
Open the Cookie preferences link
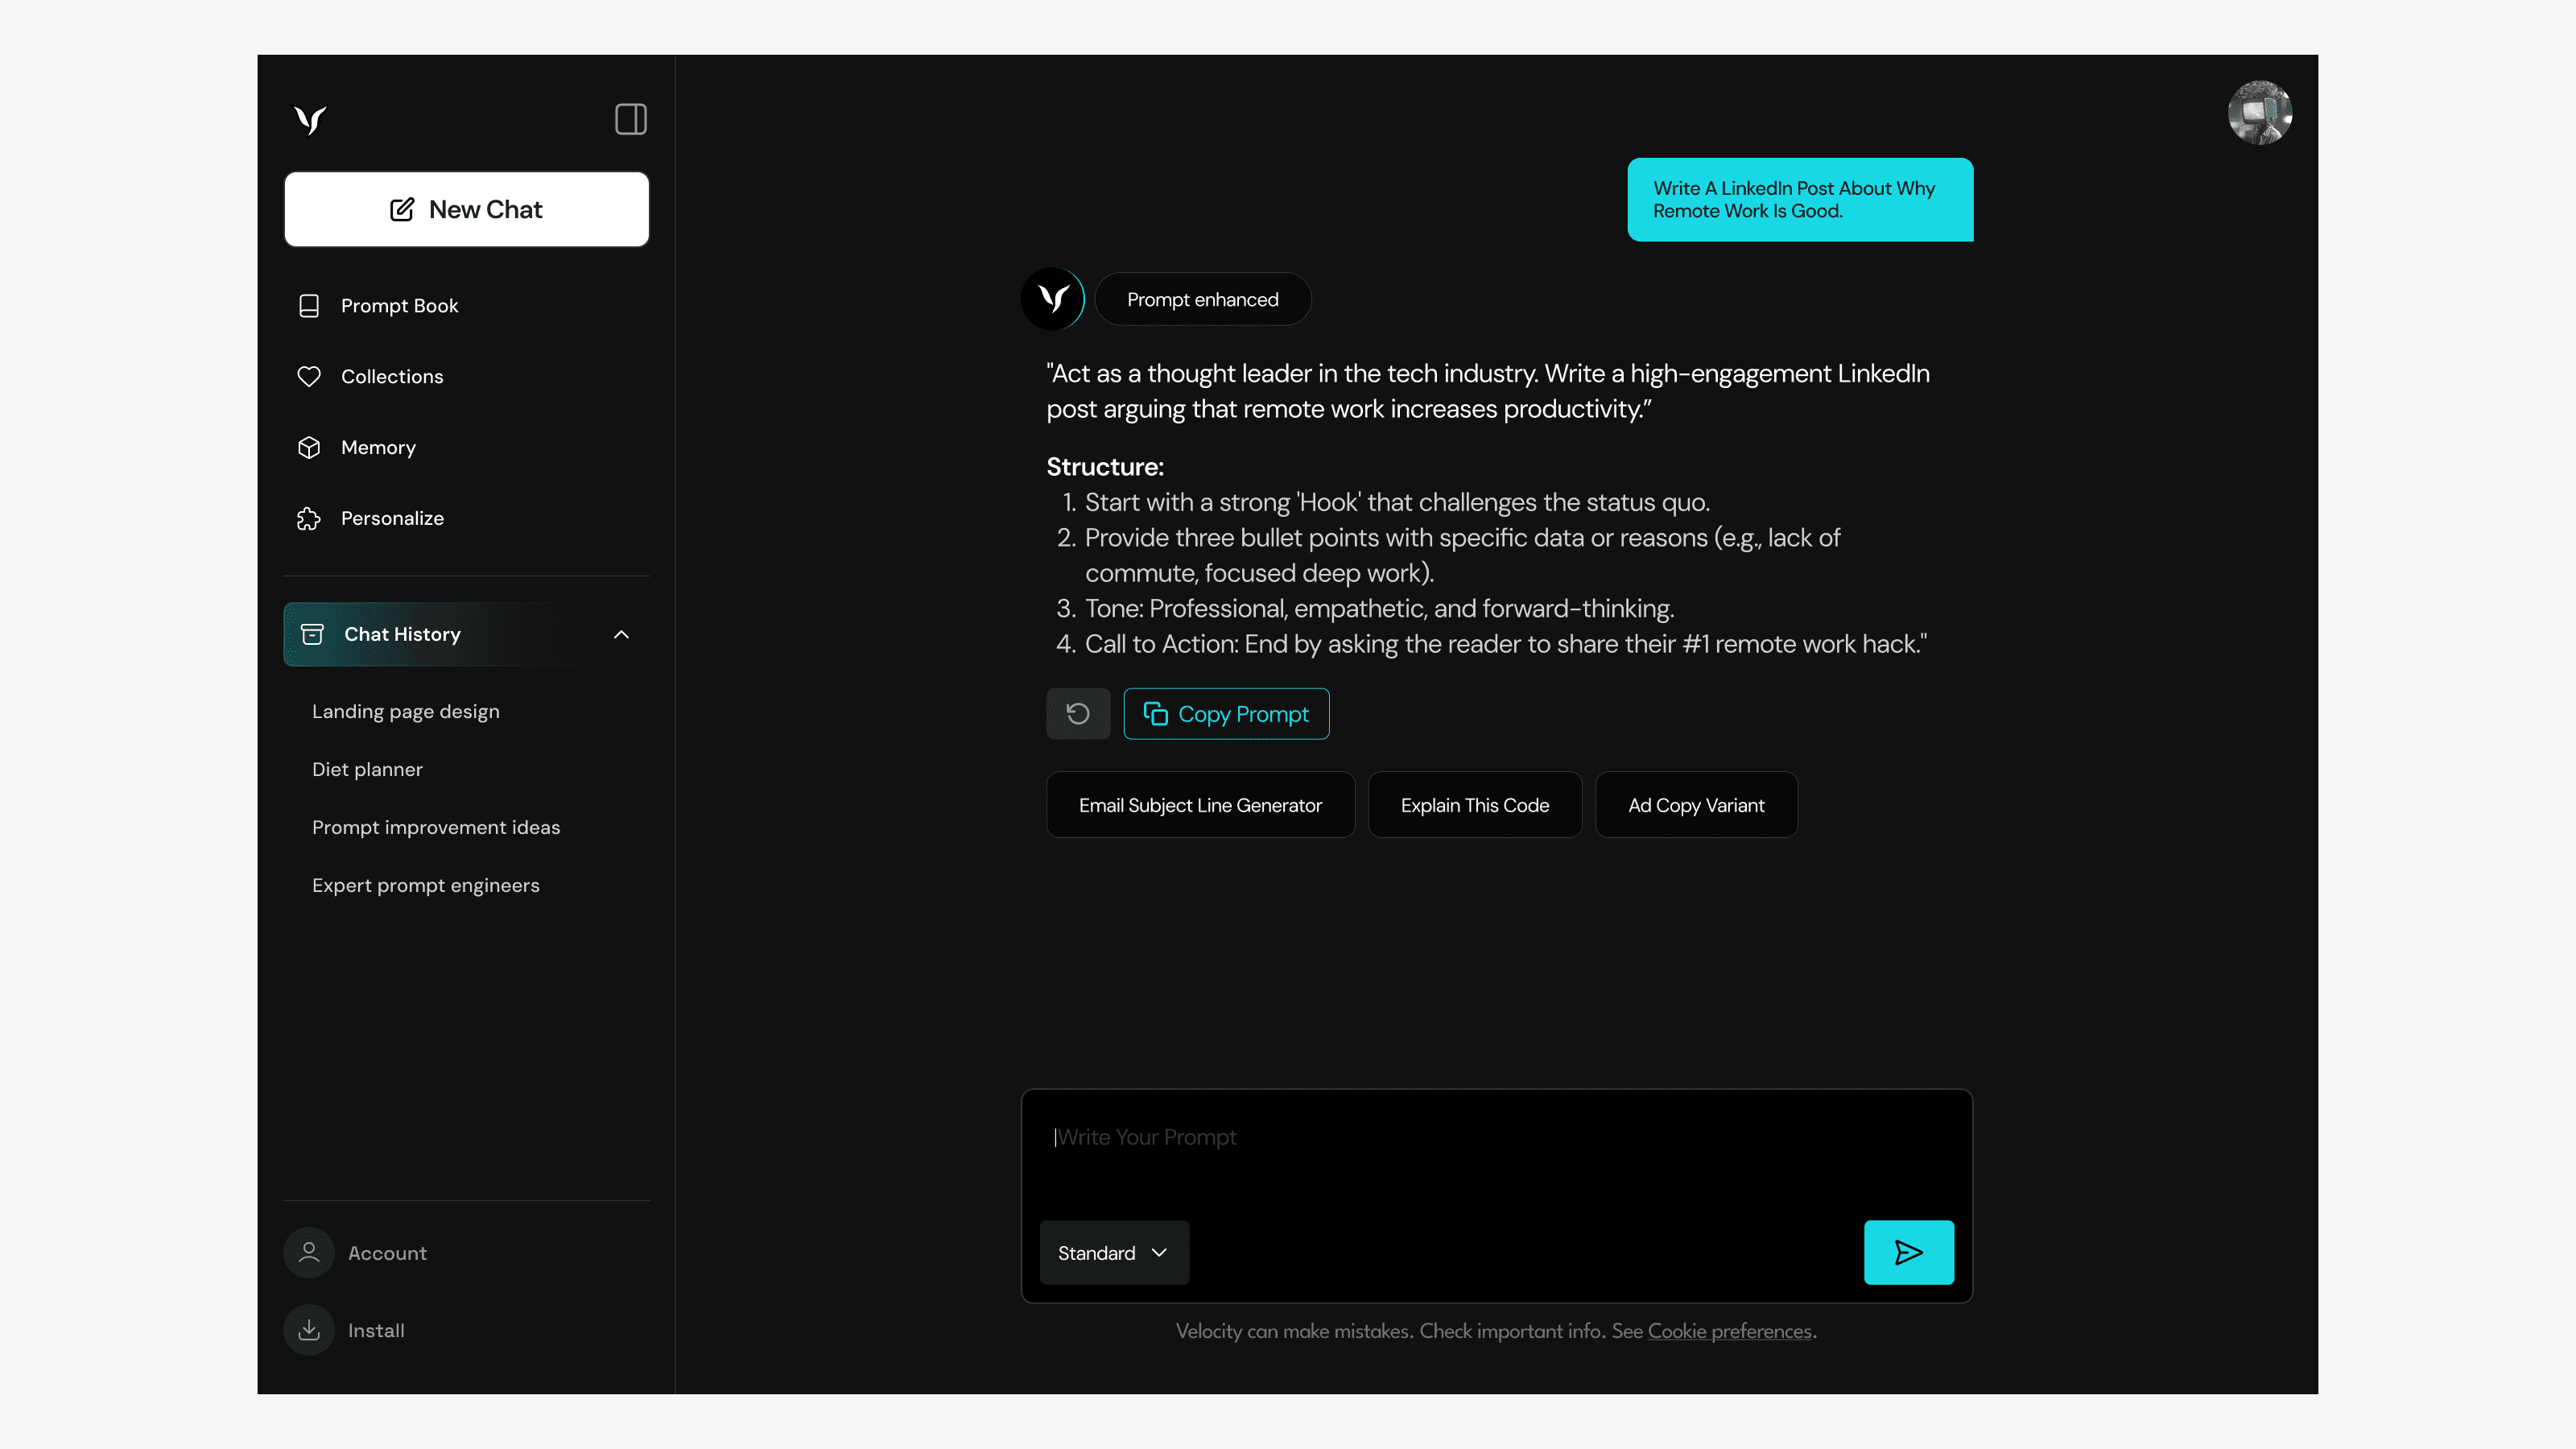(1729, 1331)
